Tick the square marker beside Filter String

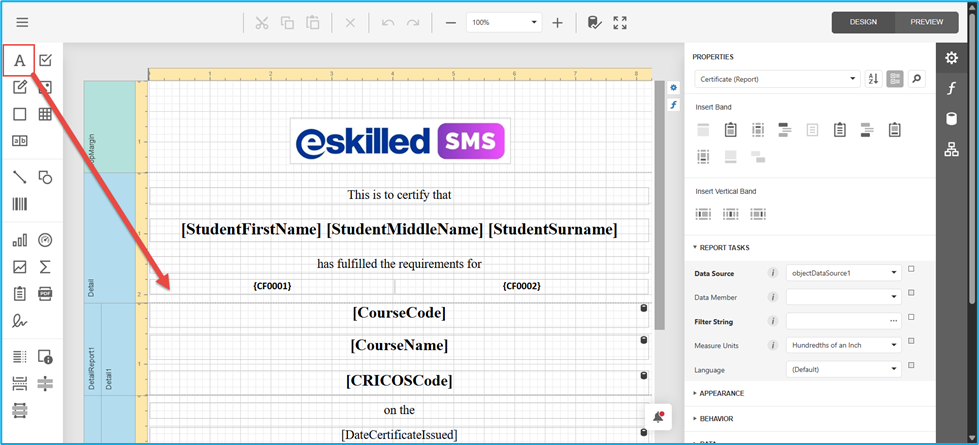coord(911,319)
